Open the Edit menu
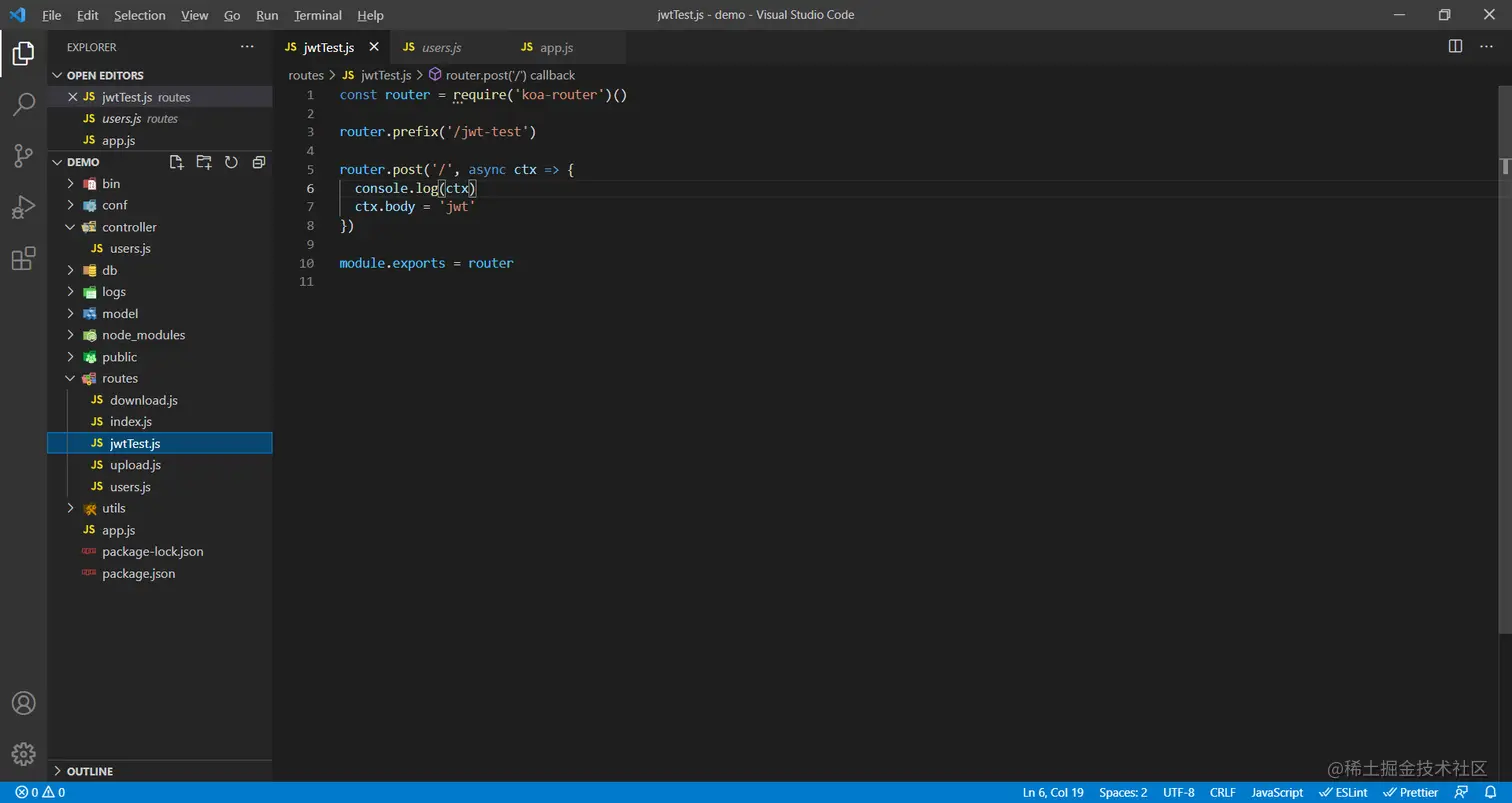 [87, 15]
